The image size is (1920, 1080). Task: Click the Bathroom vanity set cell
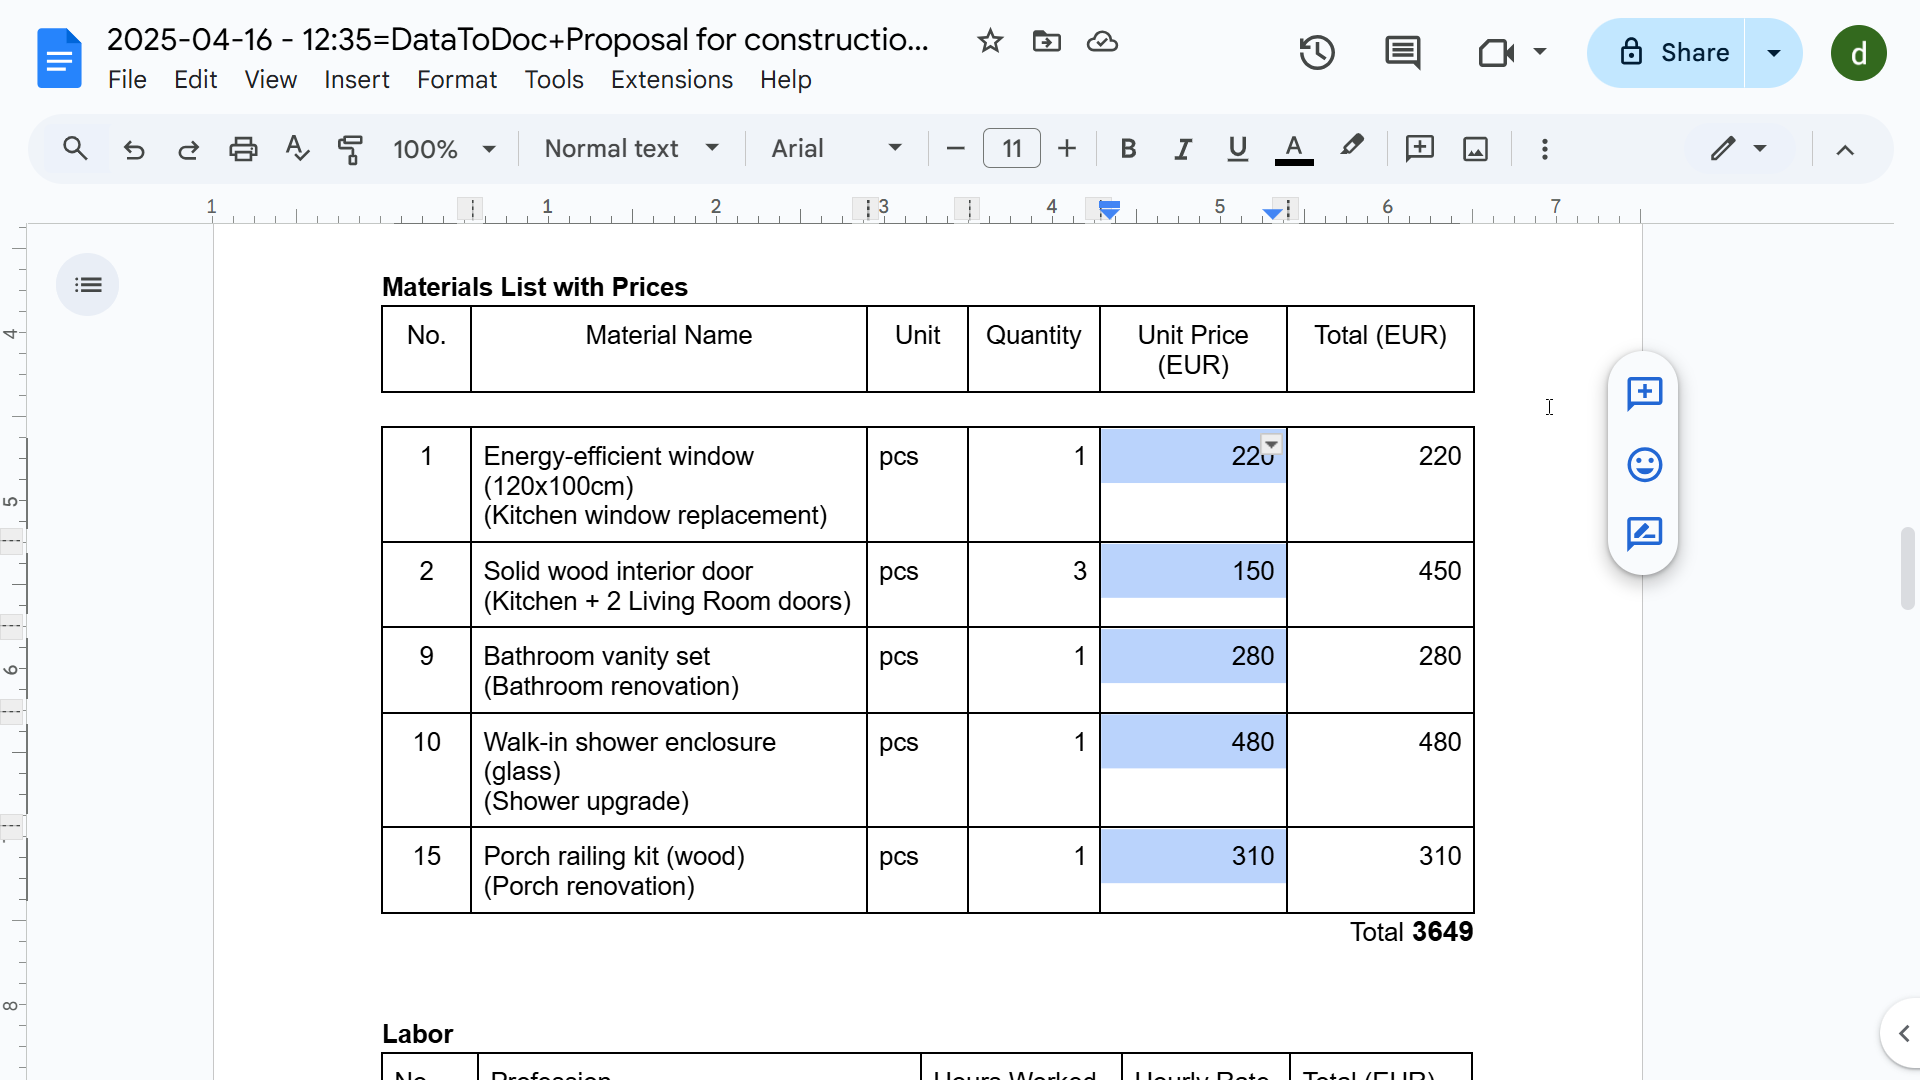pyautogui.click(x=668, y=670)
